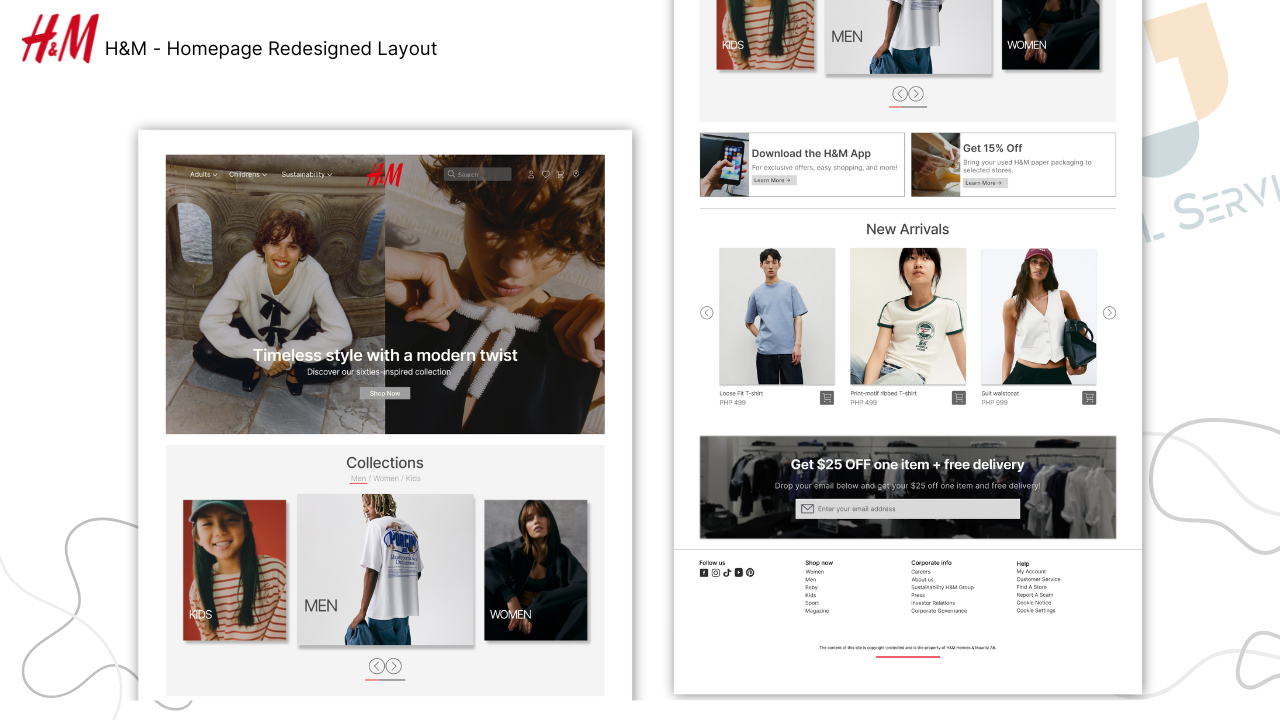Expand the Childrens dropdown menu
The image size is (1280, 720).
coord(248,175)
